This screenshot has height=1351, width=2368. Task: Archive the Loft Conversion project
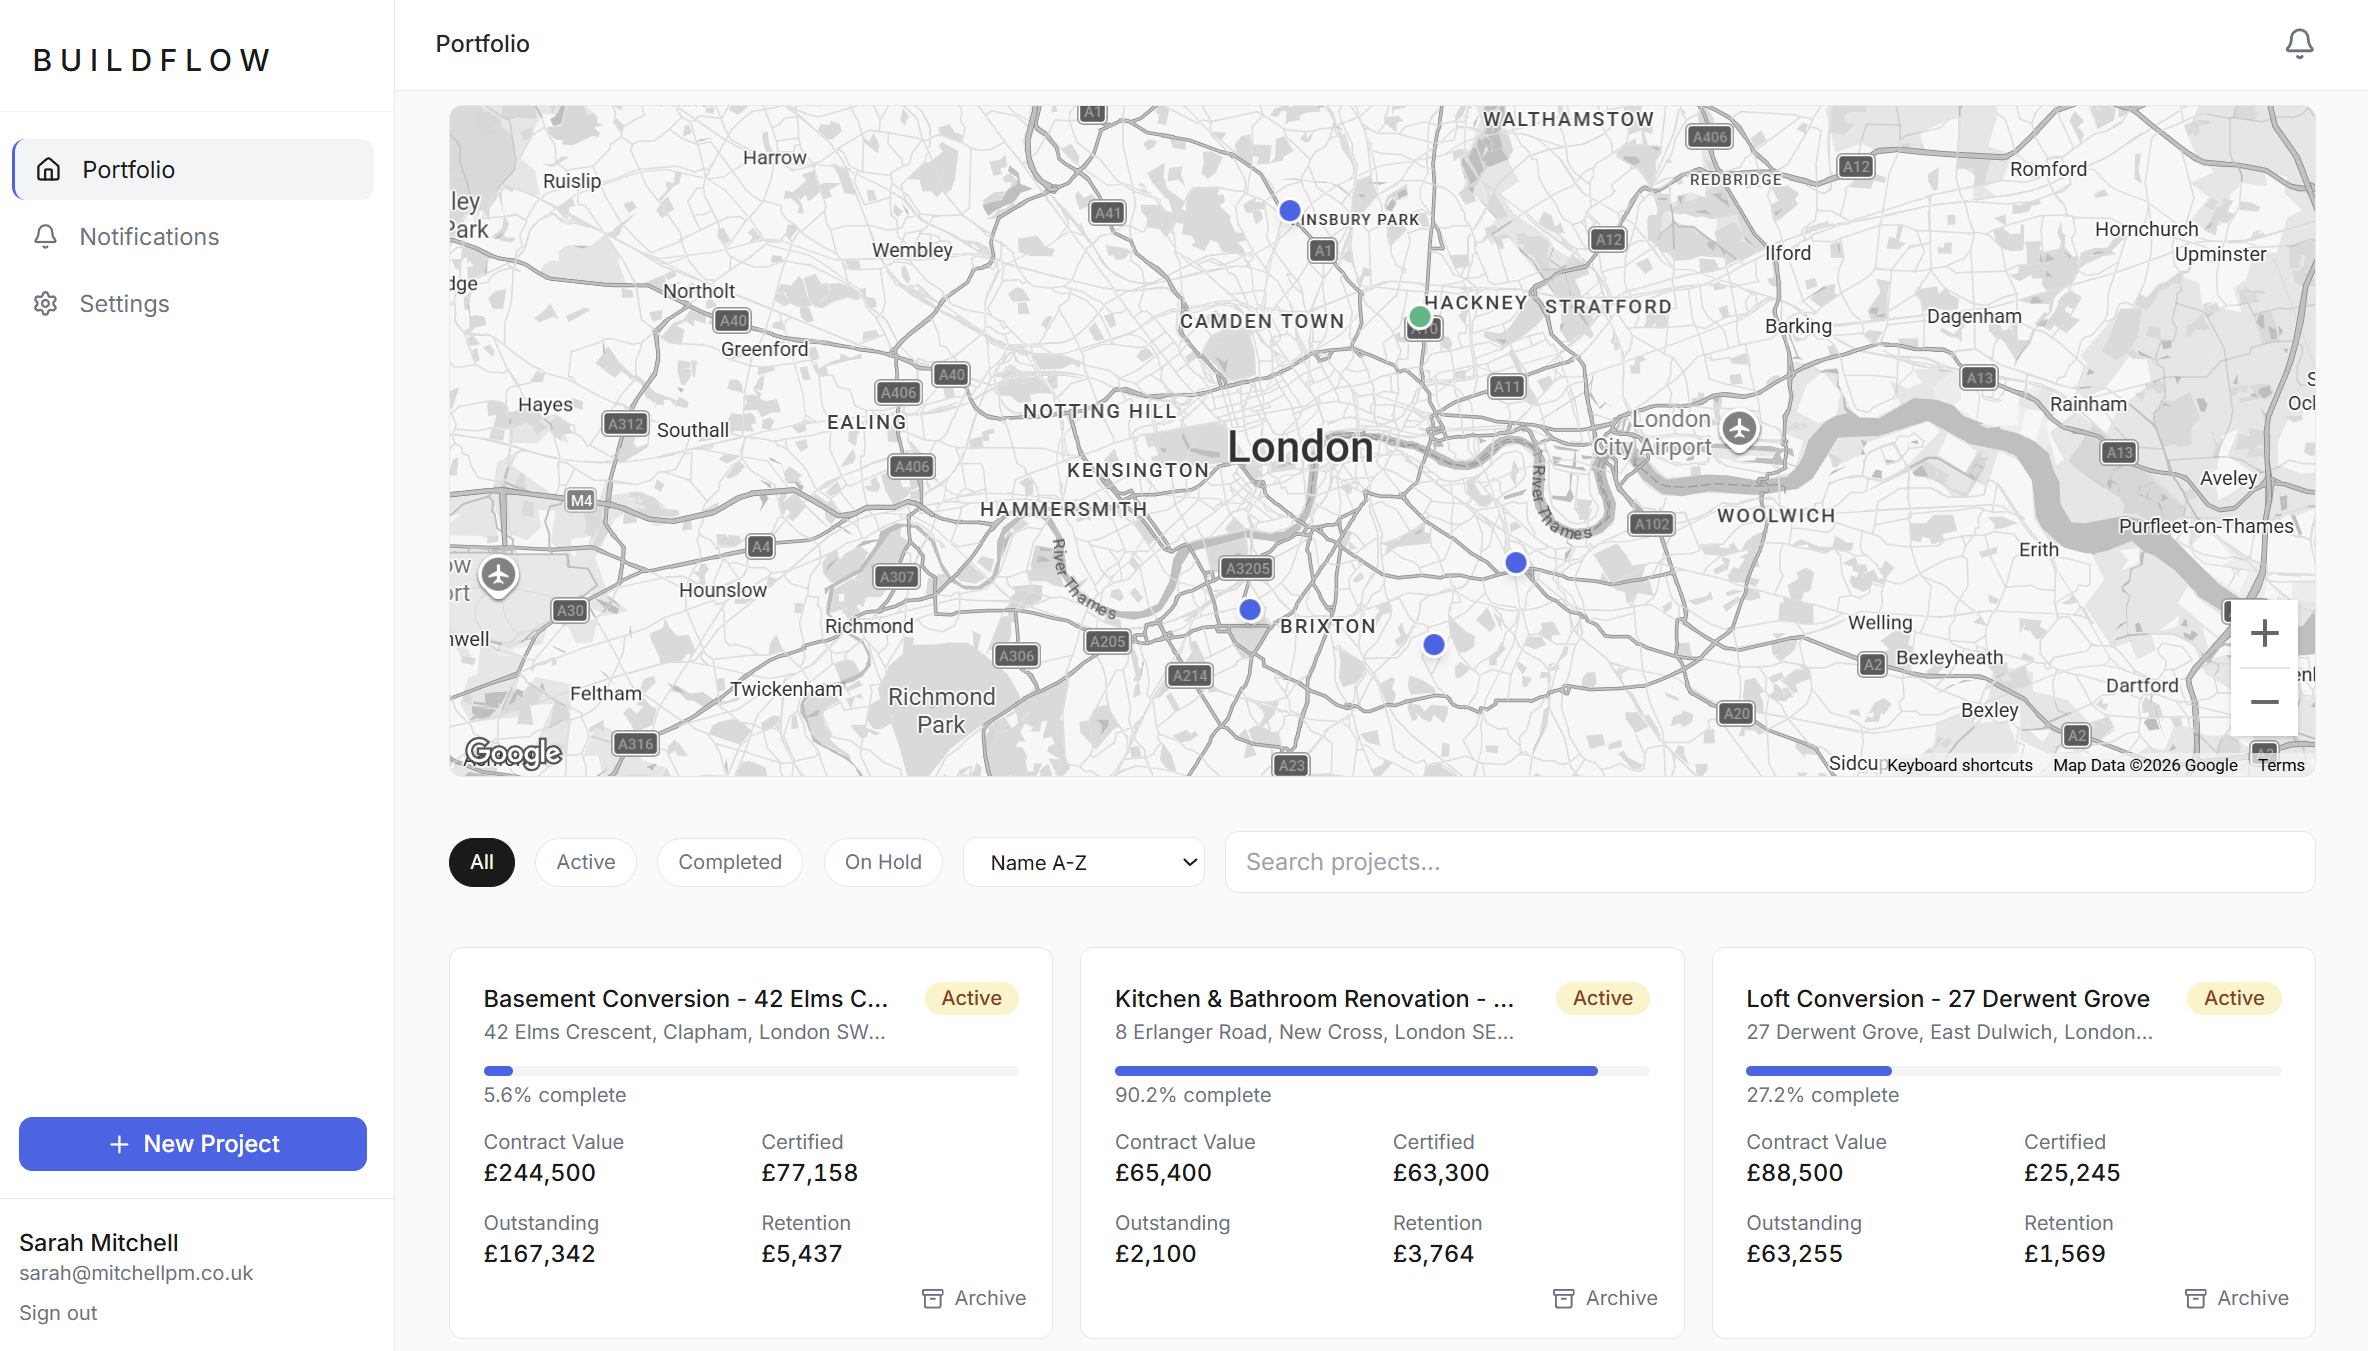pos(2236,1298)
